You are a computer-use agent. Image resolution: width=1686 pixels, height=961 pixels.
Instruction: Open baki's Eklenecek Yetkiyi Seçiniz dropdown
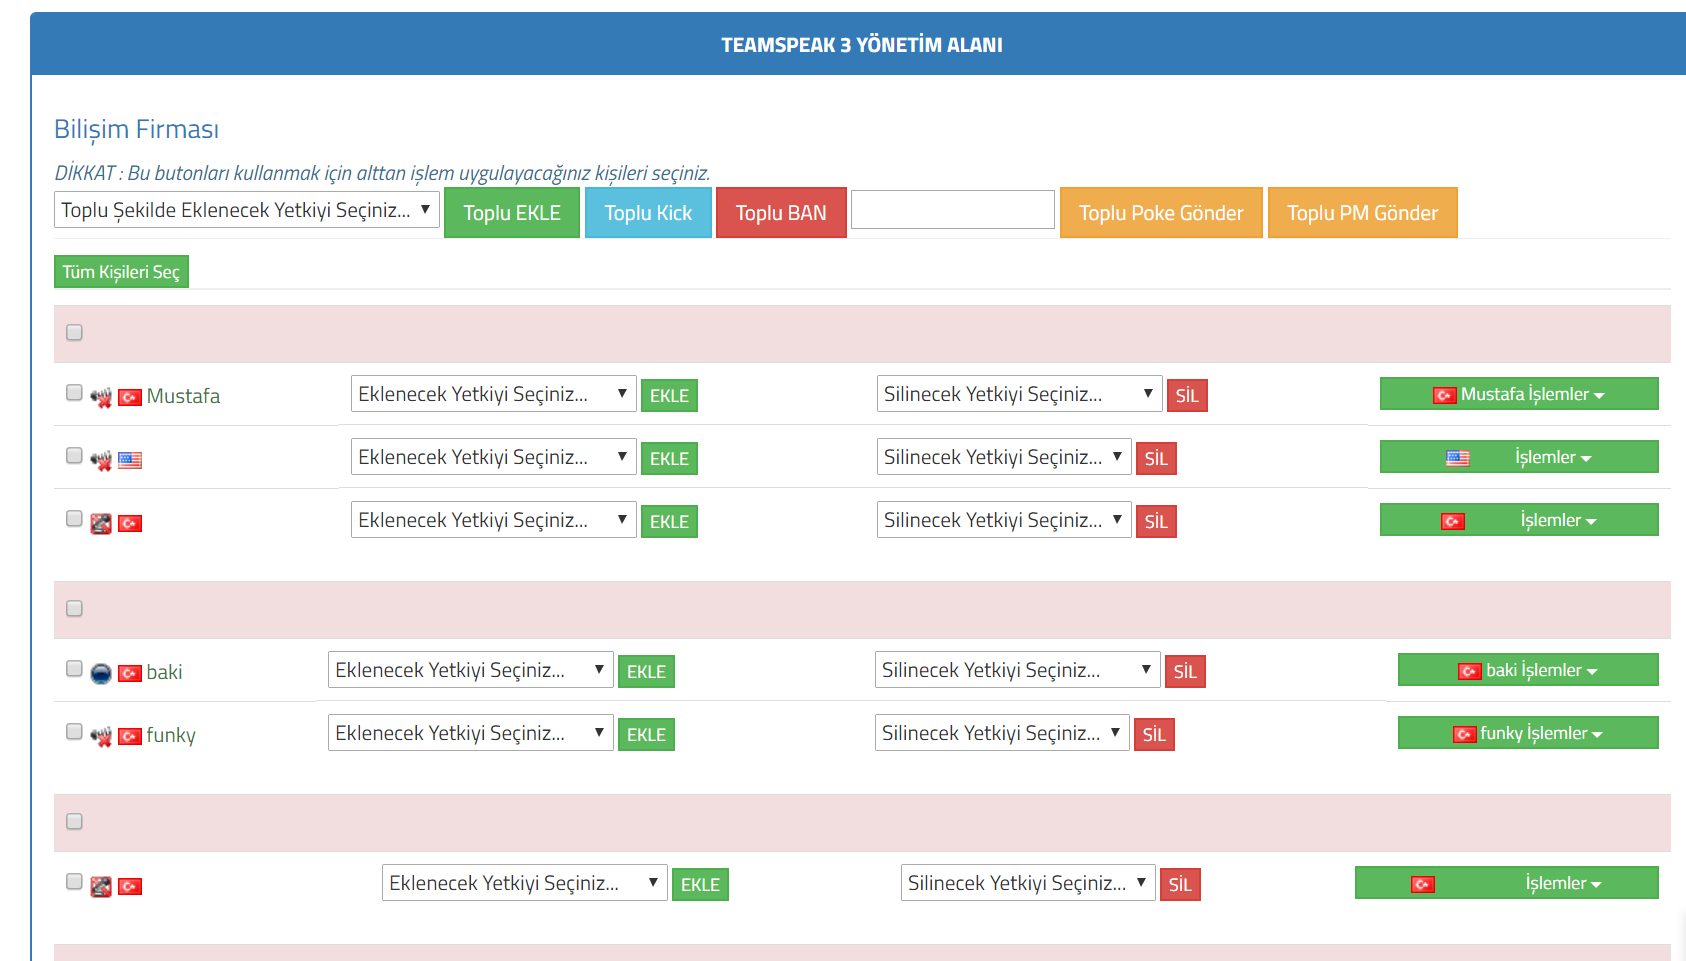471,670
